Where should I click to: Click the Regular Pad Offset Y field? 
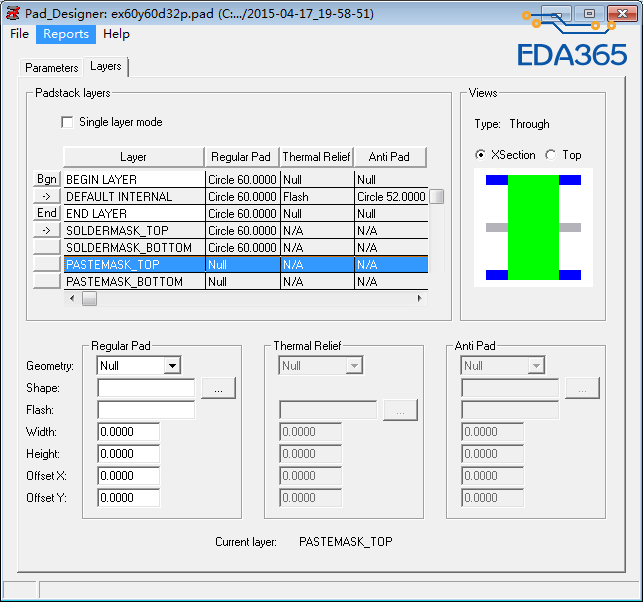(128, 498)
